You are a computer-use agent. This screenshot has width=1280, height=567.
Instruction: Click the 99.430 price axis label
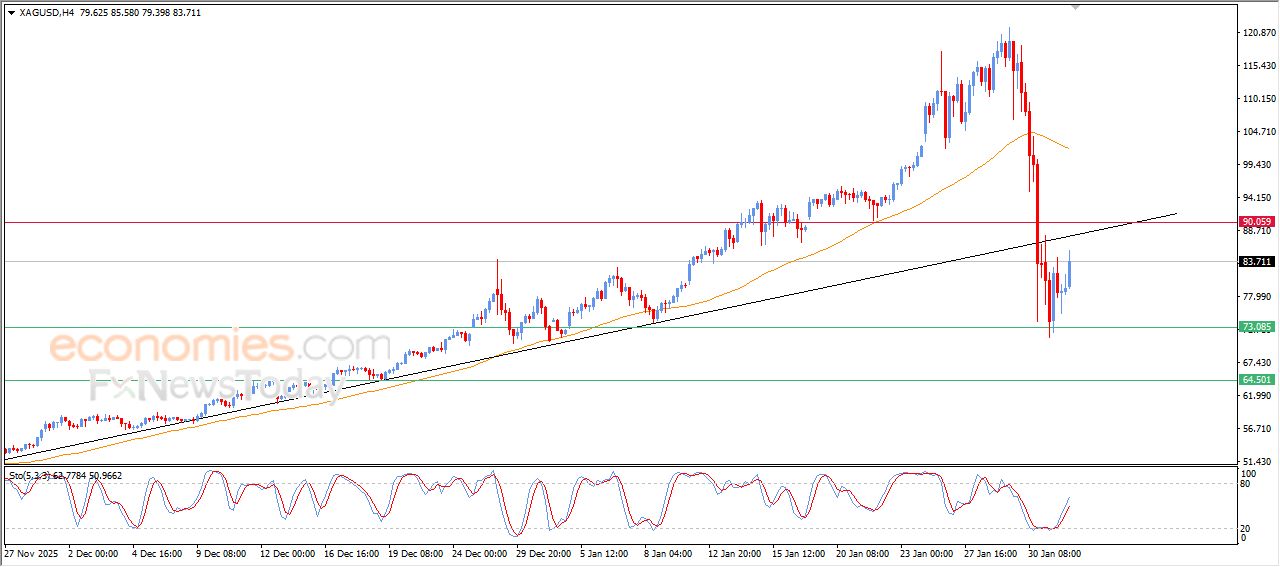point(1258,165)
